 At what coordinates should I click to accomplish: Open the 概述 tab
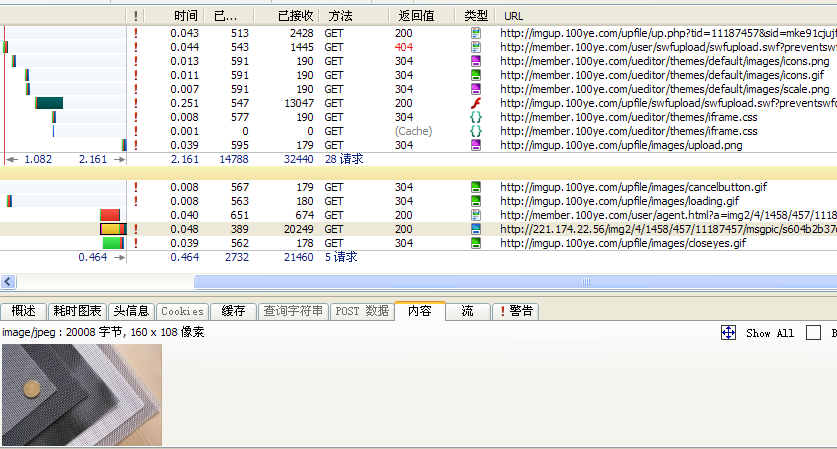[x=23, y=311]
